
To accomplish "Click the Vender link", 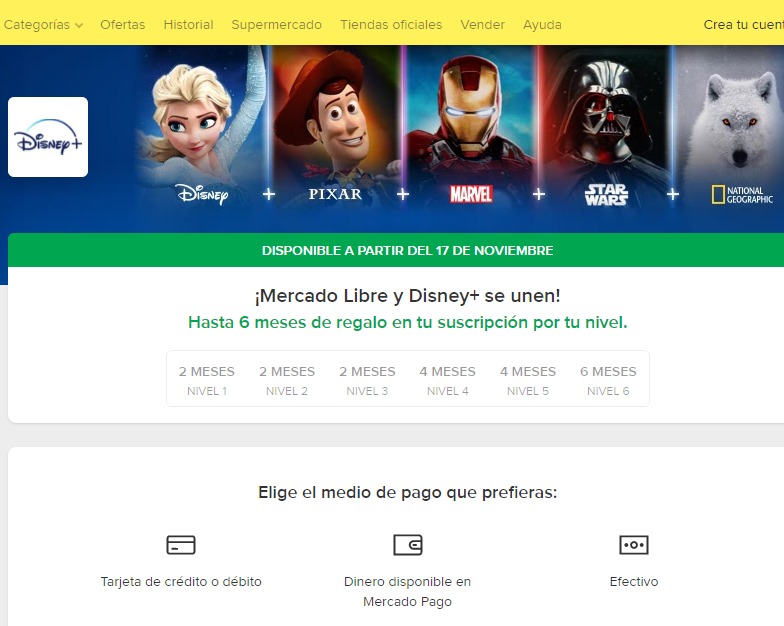I will point(482,24).
